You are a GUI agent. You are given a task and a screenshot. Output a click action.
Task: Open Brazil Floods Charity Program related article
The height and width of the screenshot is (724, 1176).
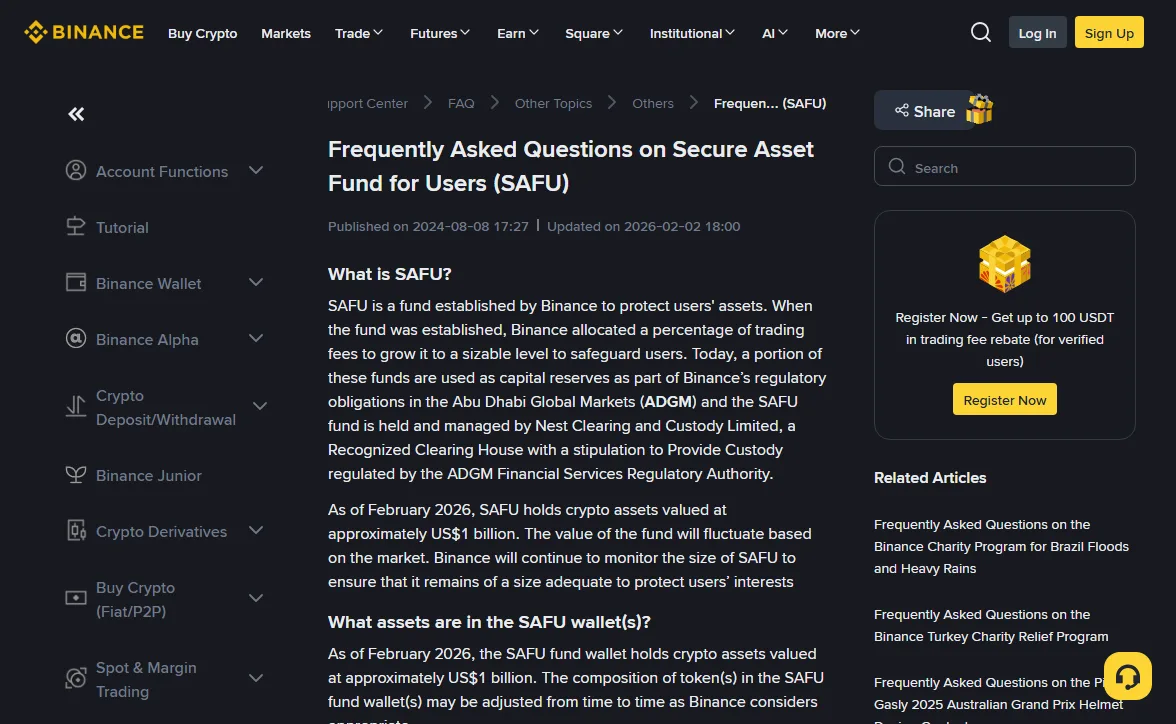click(x=1001, y=546)
